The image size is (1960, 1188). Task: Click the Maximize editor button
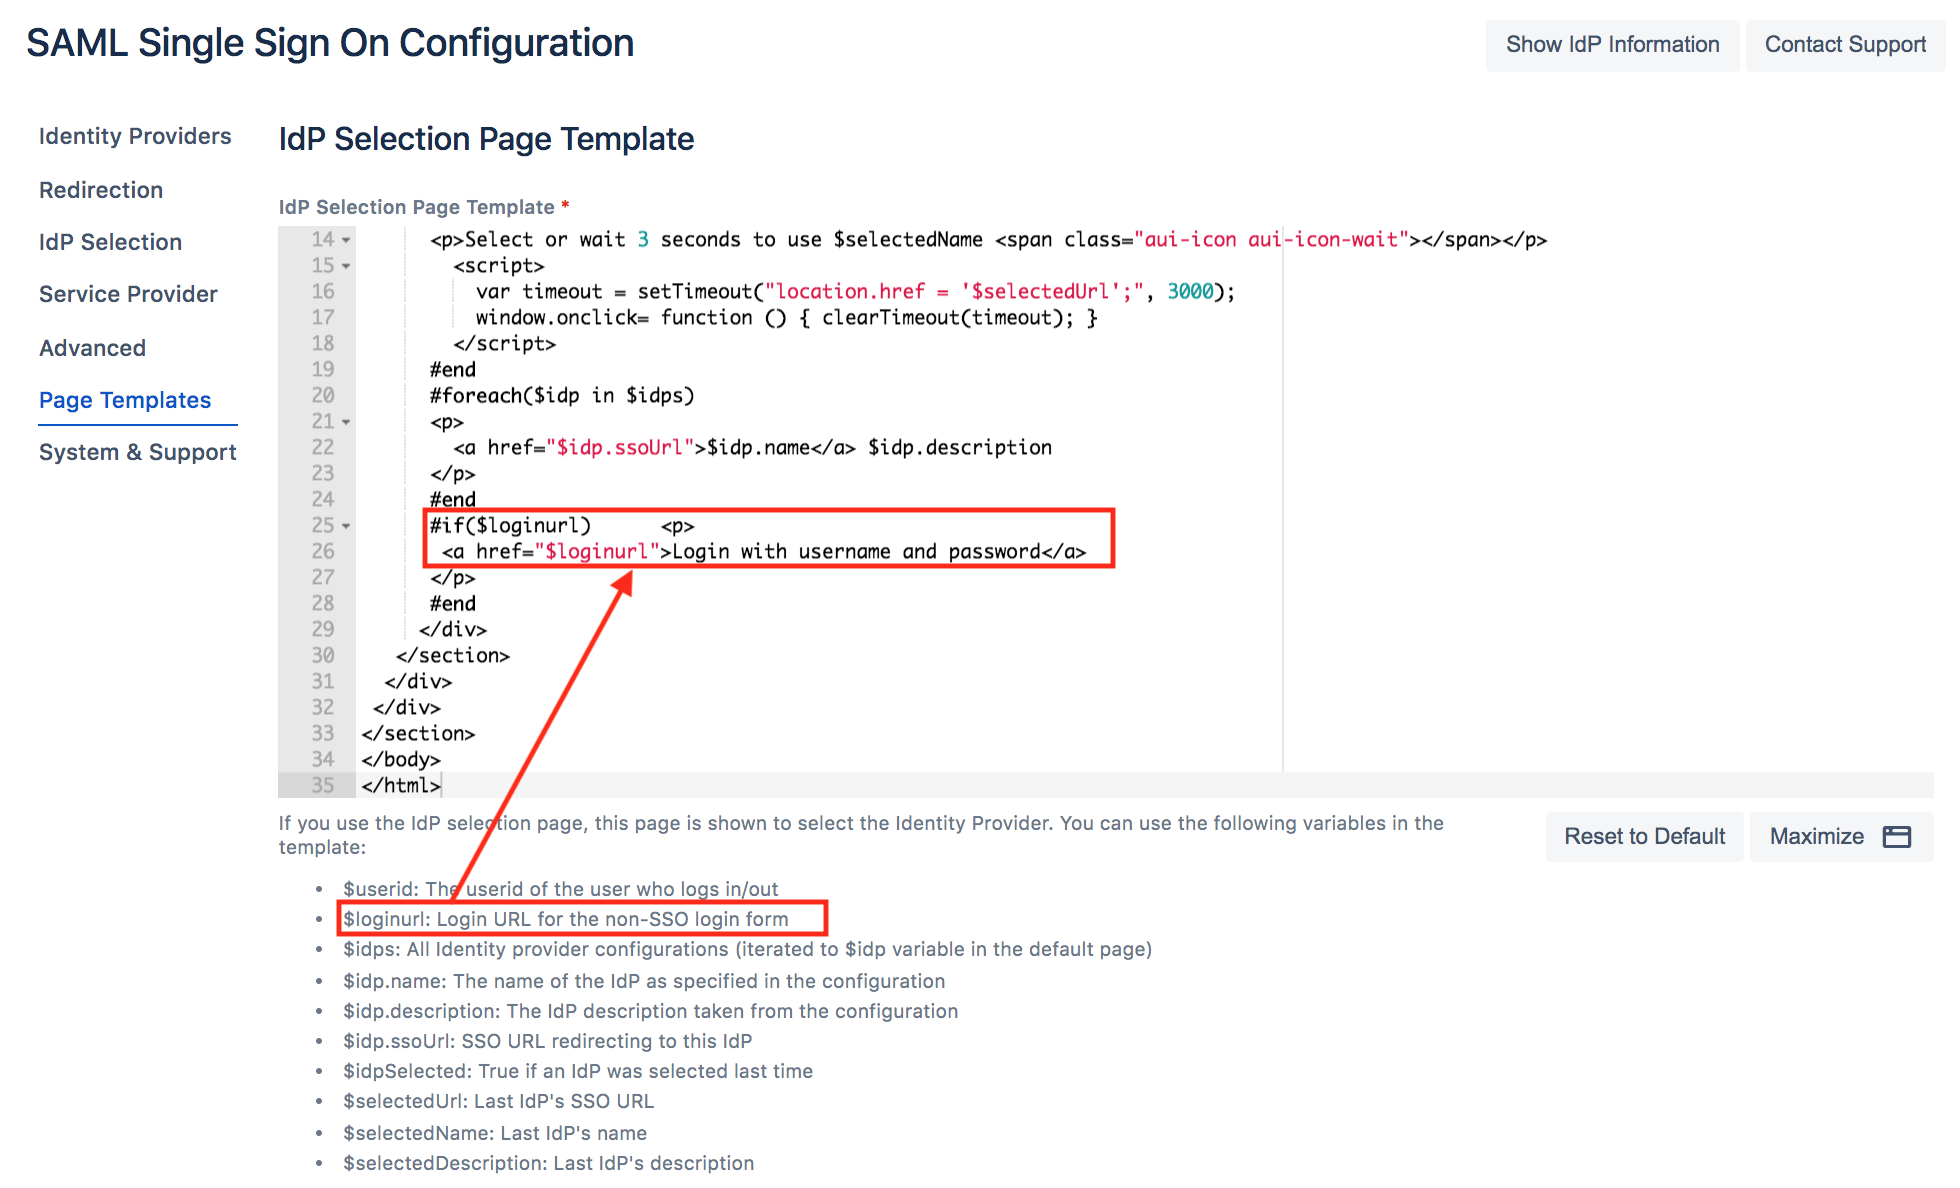pyautogui.click(x=1839, y=836)
